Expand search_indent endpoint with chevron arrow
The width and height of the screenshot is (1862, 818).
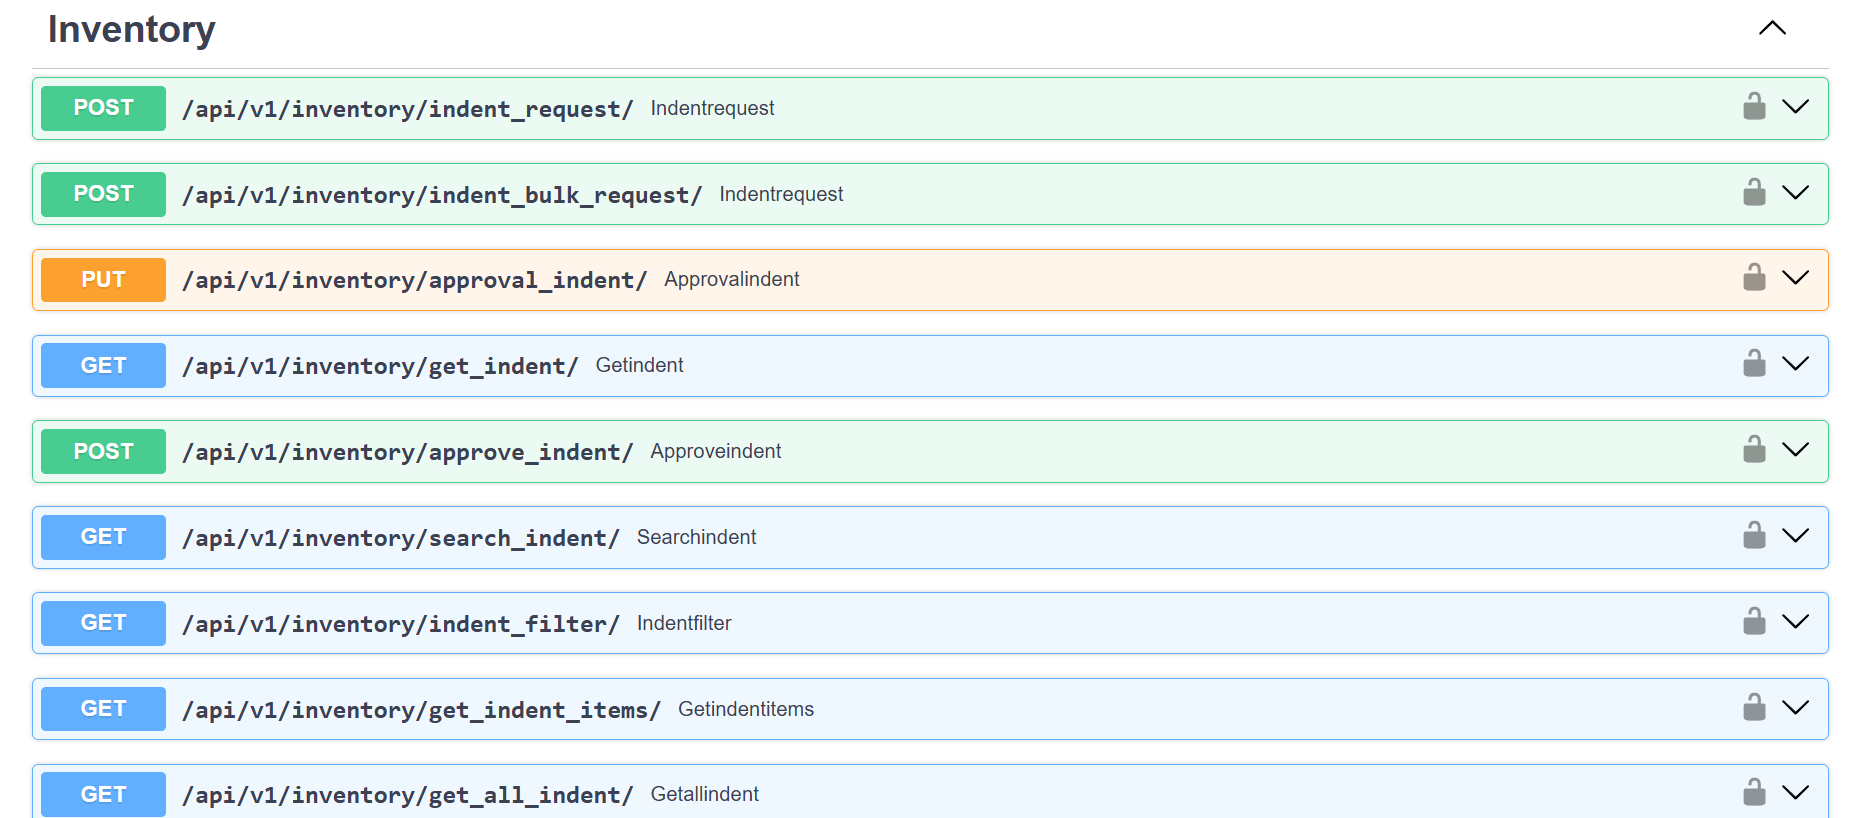pyautogui.click(x=1796, y=535)
